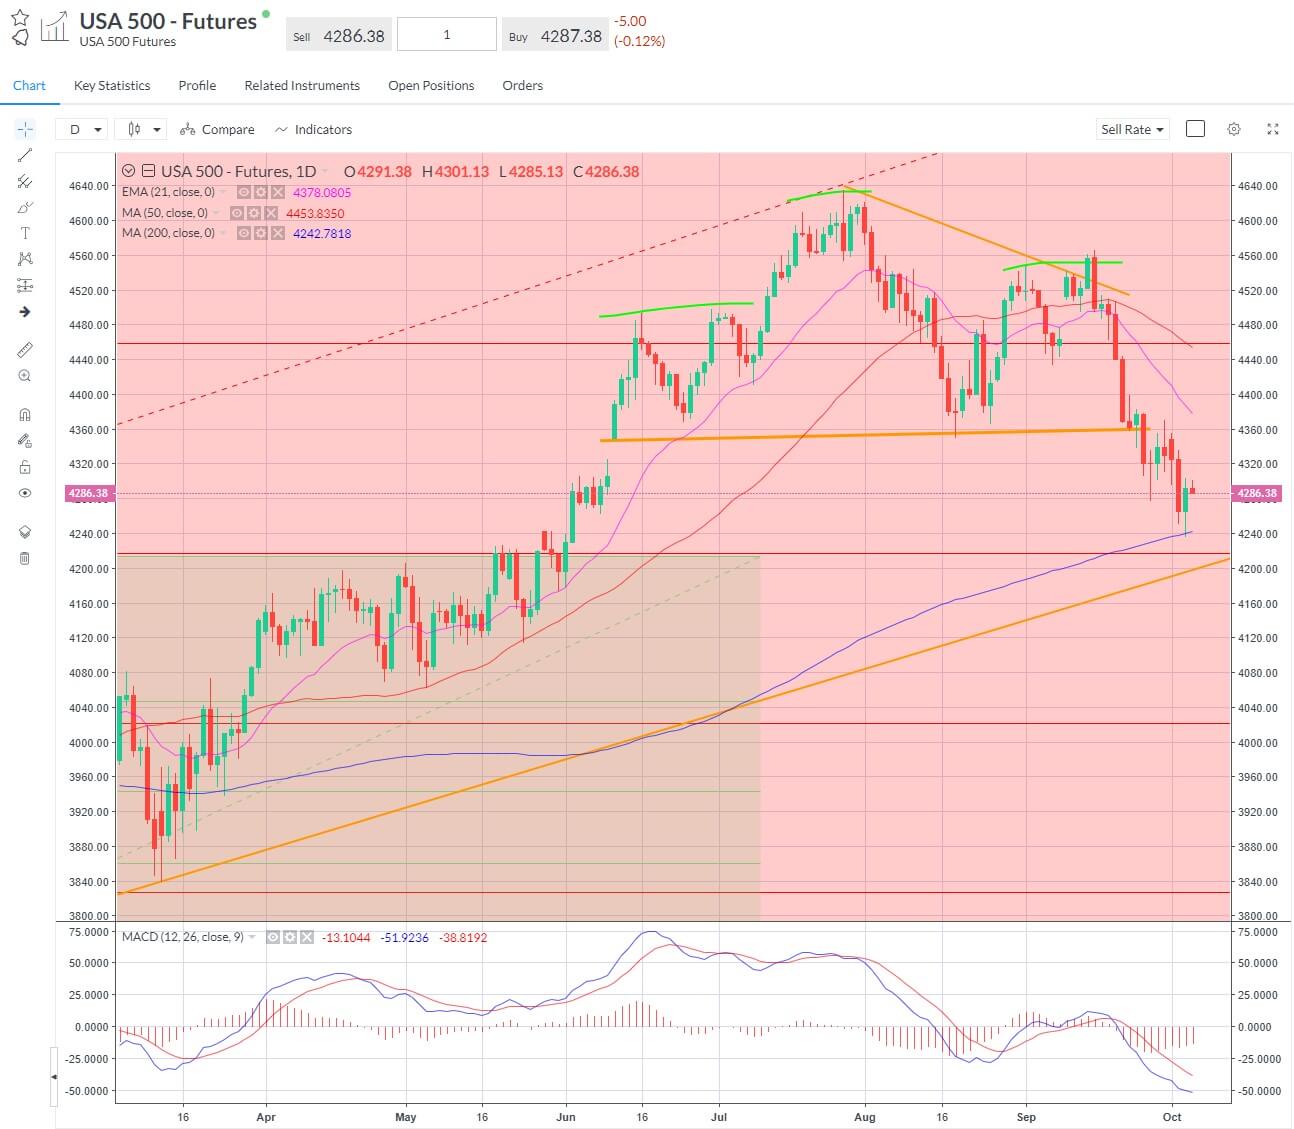Screen dimensions: 1294x1129
Task: Click the favorite star icon
Action: coord(20,17)
